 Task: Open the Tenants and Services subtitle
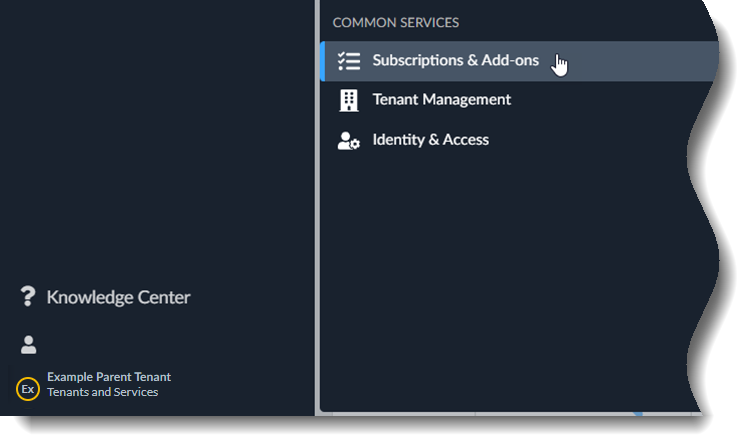(x=103, y=393)
